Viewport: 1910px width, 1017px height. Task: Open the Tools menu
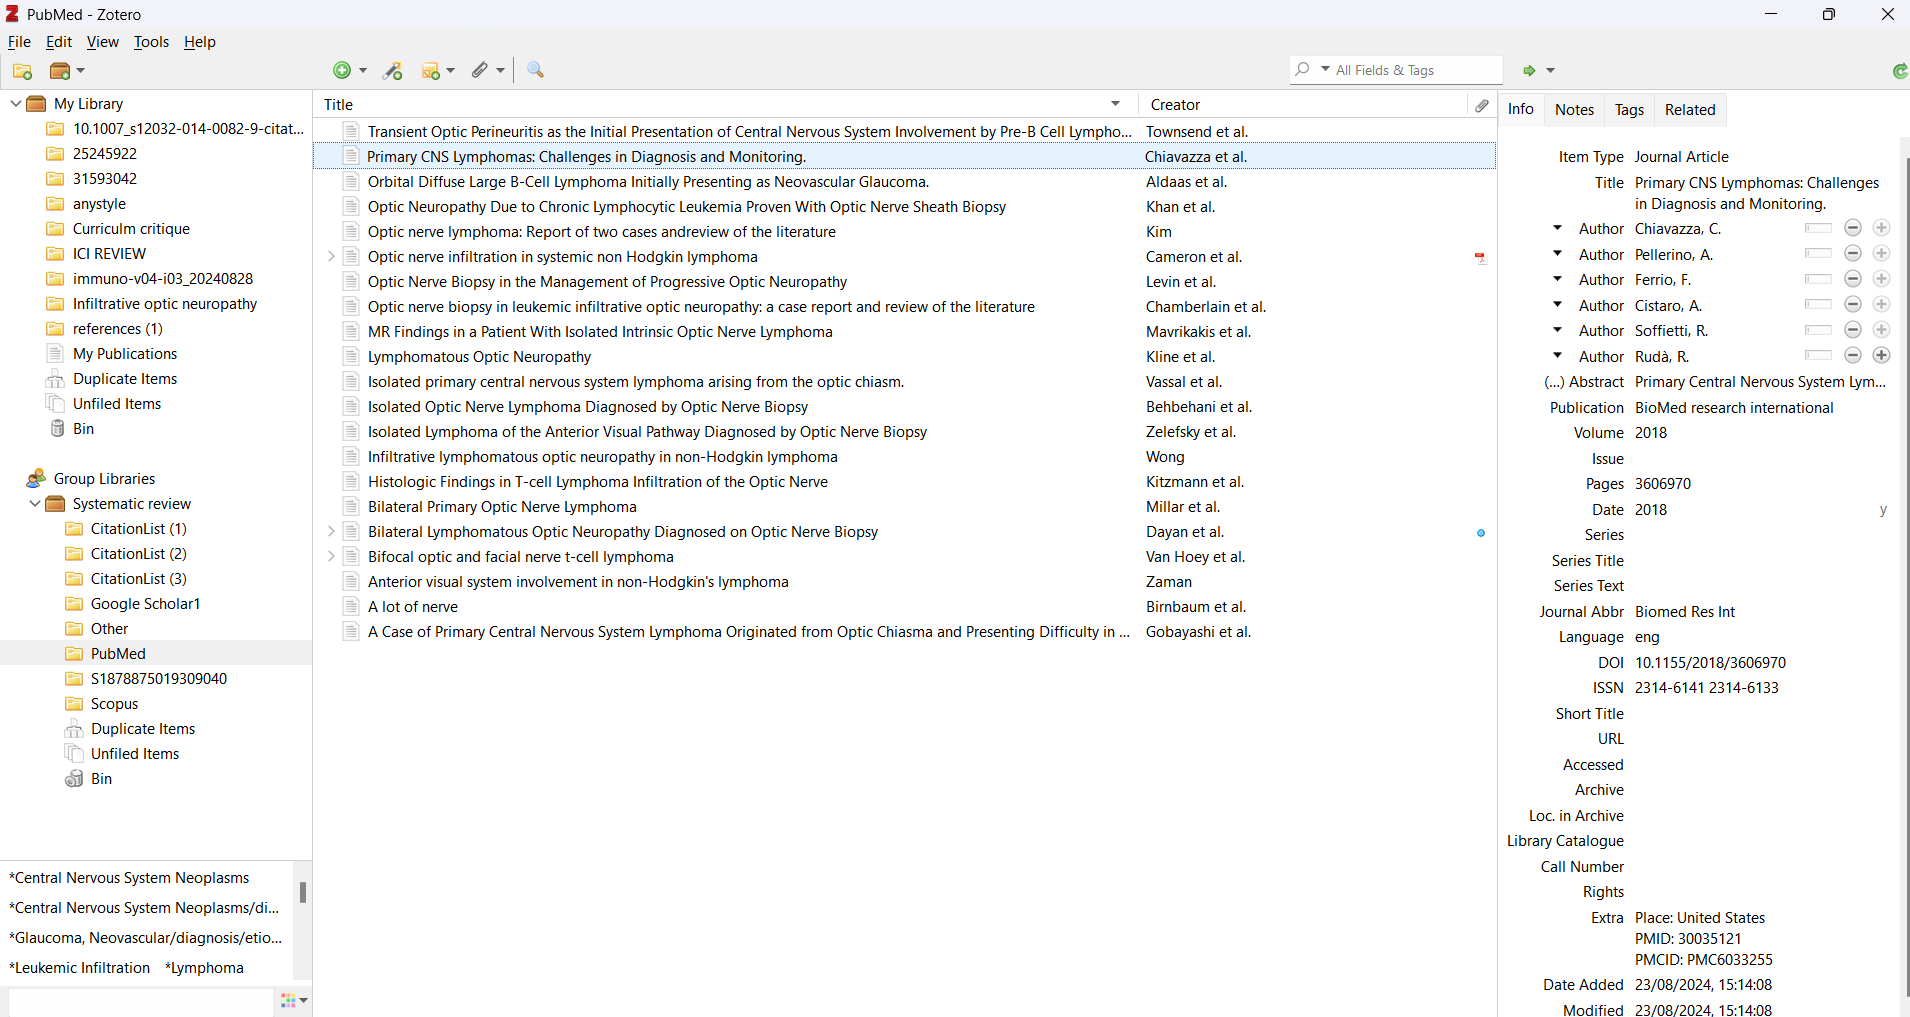click(151, 42)
